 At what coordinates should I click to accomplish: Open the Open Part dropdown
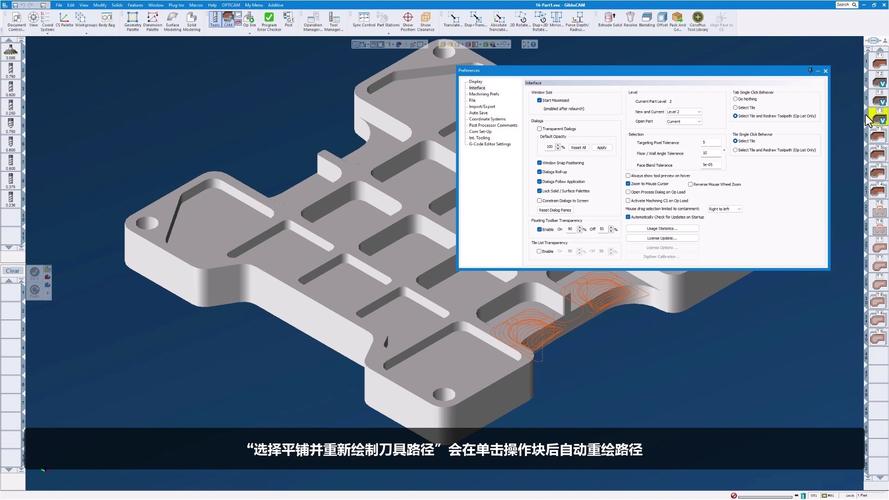[684, 121]
